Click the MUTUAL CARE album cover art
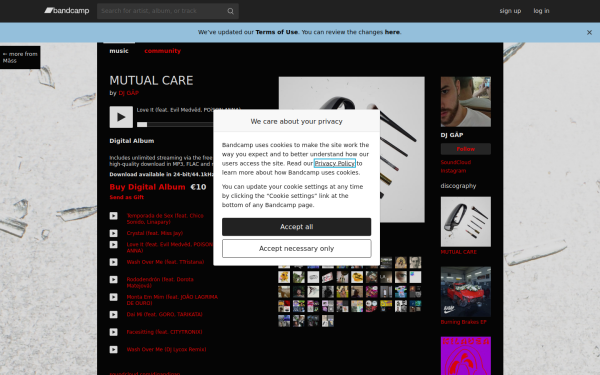The image size is (600, 375). coord(352,149)
